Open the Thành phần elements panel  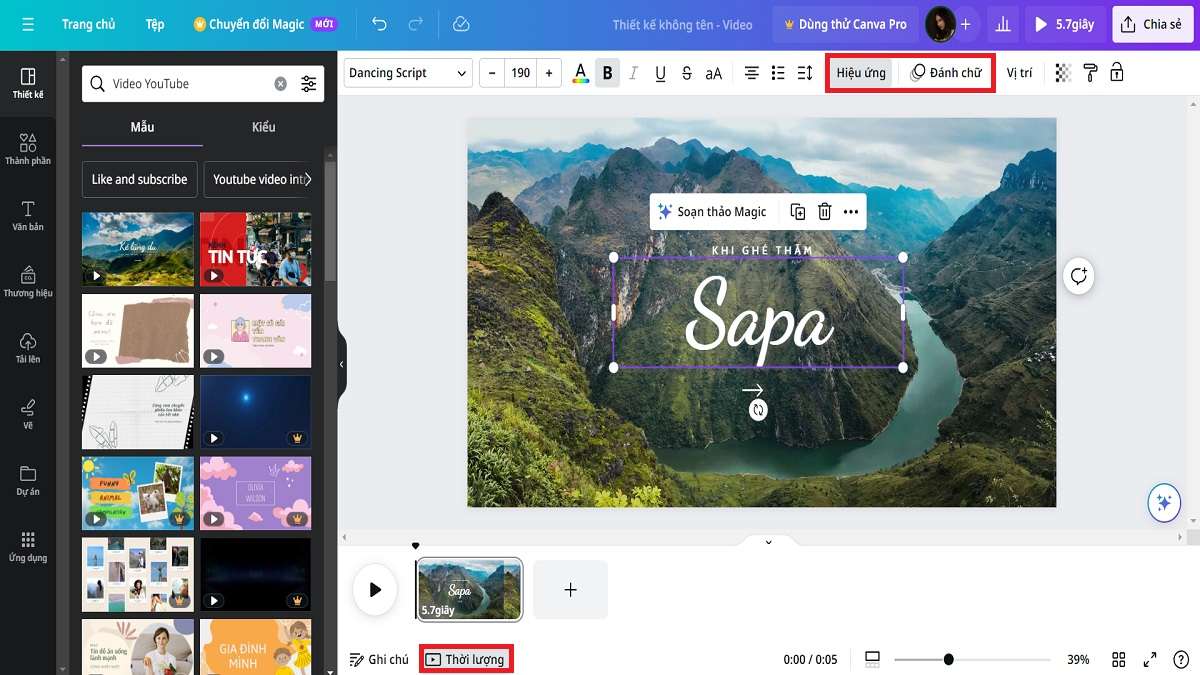(28, 149)
